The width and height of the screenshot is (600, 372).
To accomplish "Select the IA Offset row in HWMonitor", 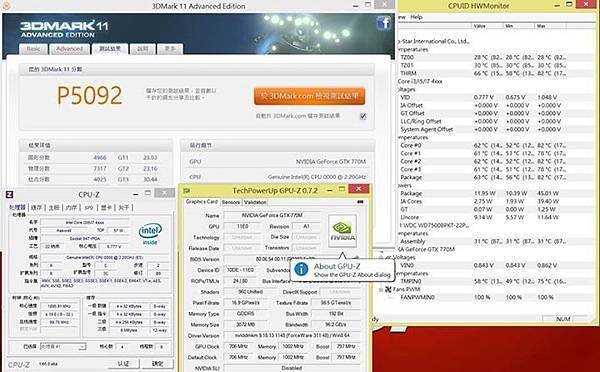I will coord(483,105).
